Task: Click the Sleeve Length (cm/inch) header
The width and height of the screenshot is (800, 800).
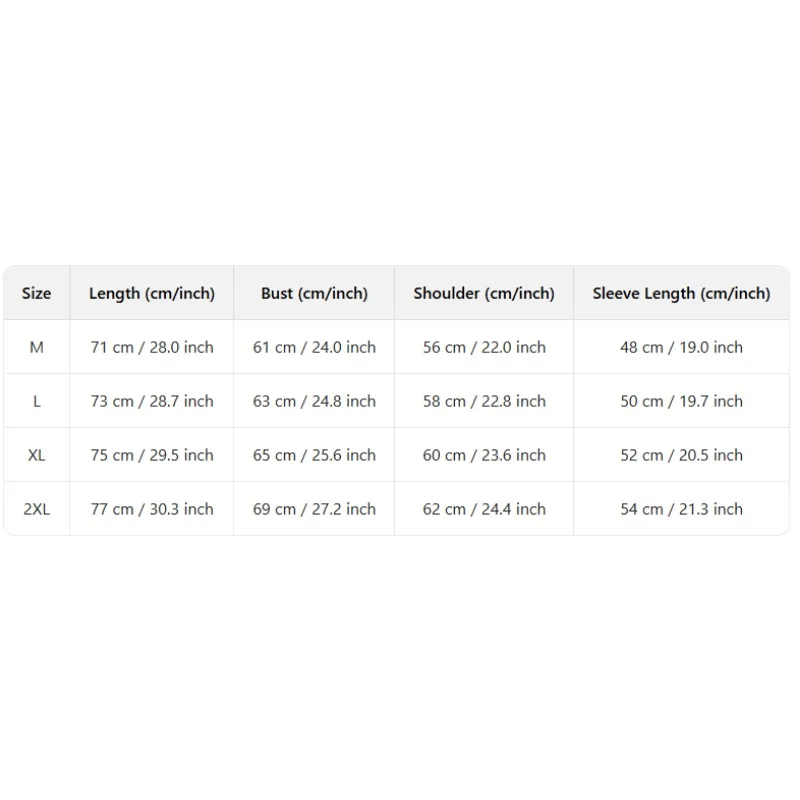Action: pyautogui.click(x=681, y=293)
